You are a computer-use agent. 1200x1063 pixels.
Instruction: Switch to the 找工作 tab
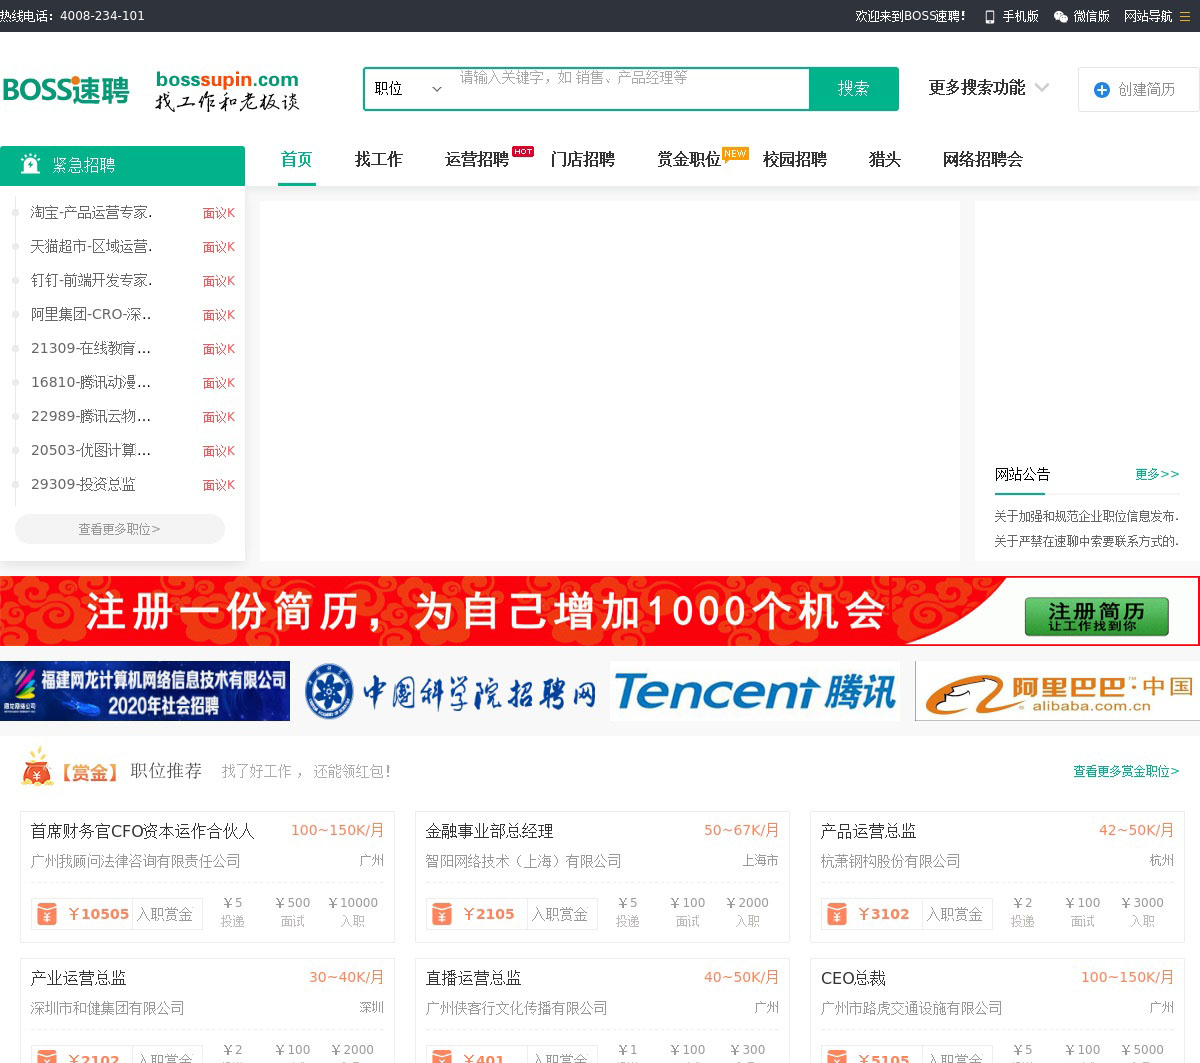click(x=378, y=160)
